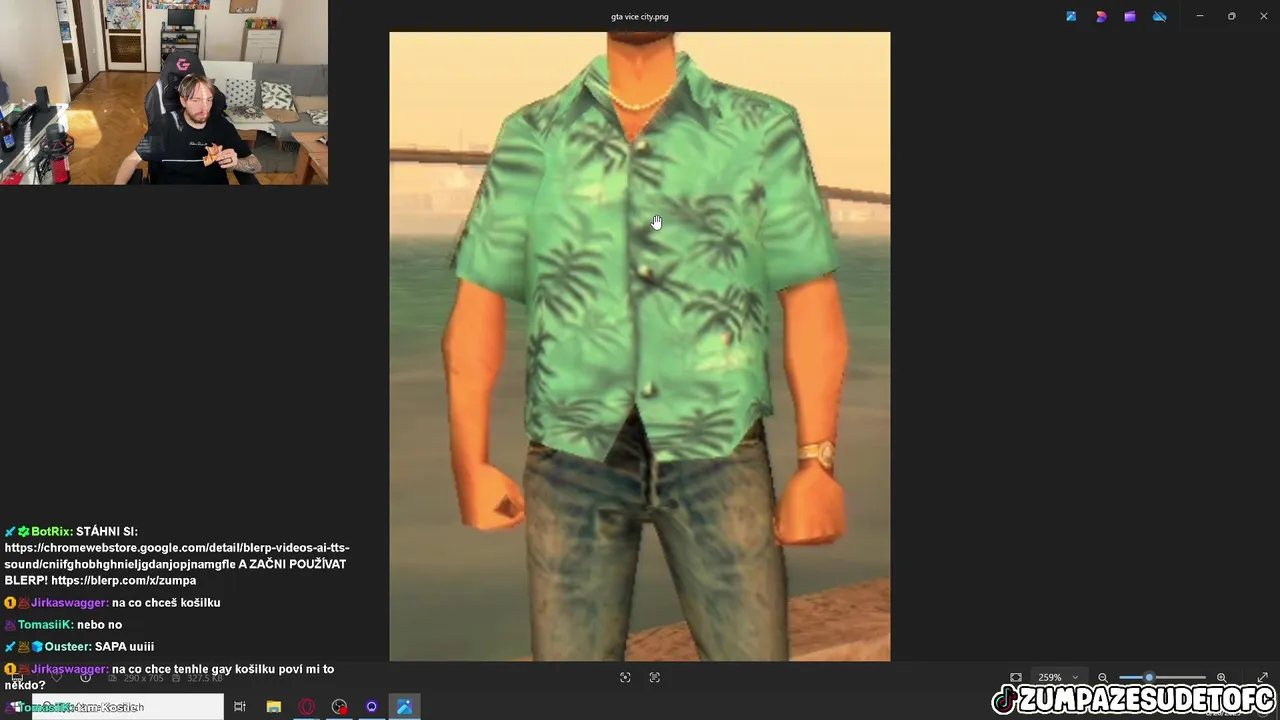The image size is (1280, 720).
Task: Enter full screen with the arrows icon
Action: 1262,677
